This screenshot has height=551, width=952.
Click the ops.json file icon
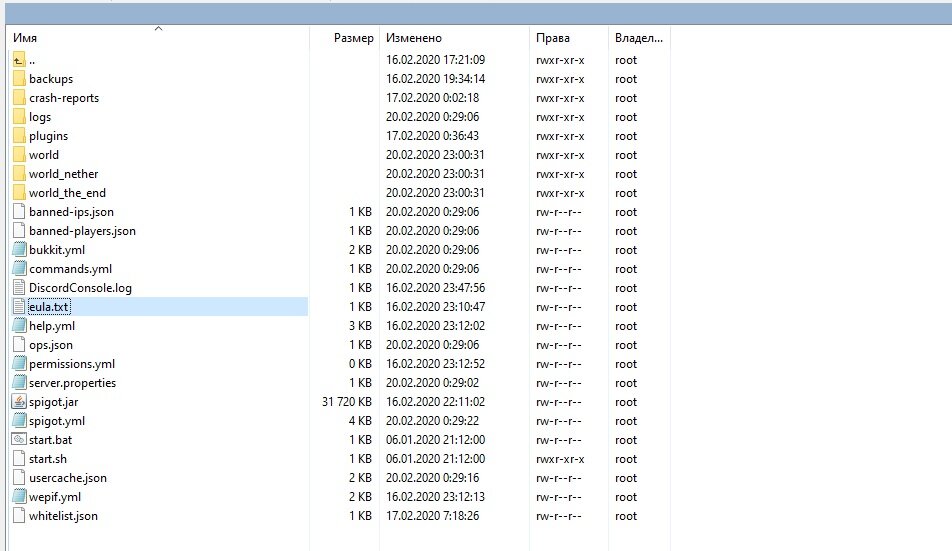tap(19, 345)
